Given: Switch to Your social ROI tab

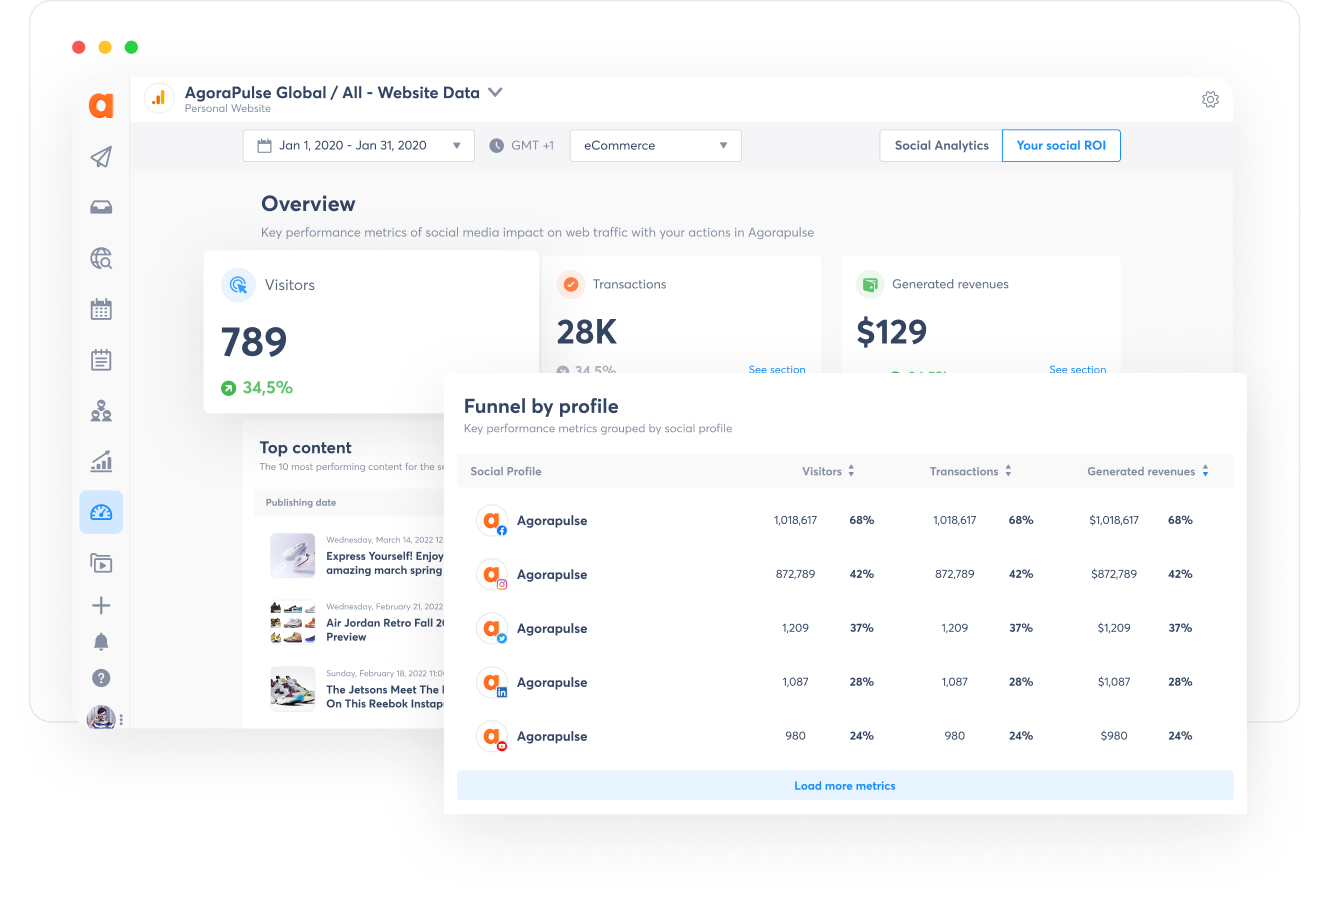Looking at the screenshot, I should pos(1061,146).
